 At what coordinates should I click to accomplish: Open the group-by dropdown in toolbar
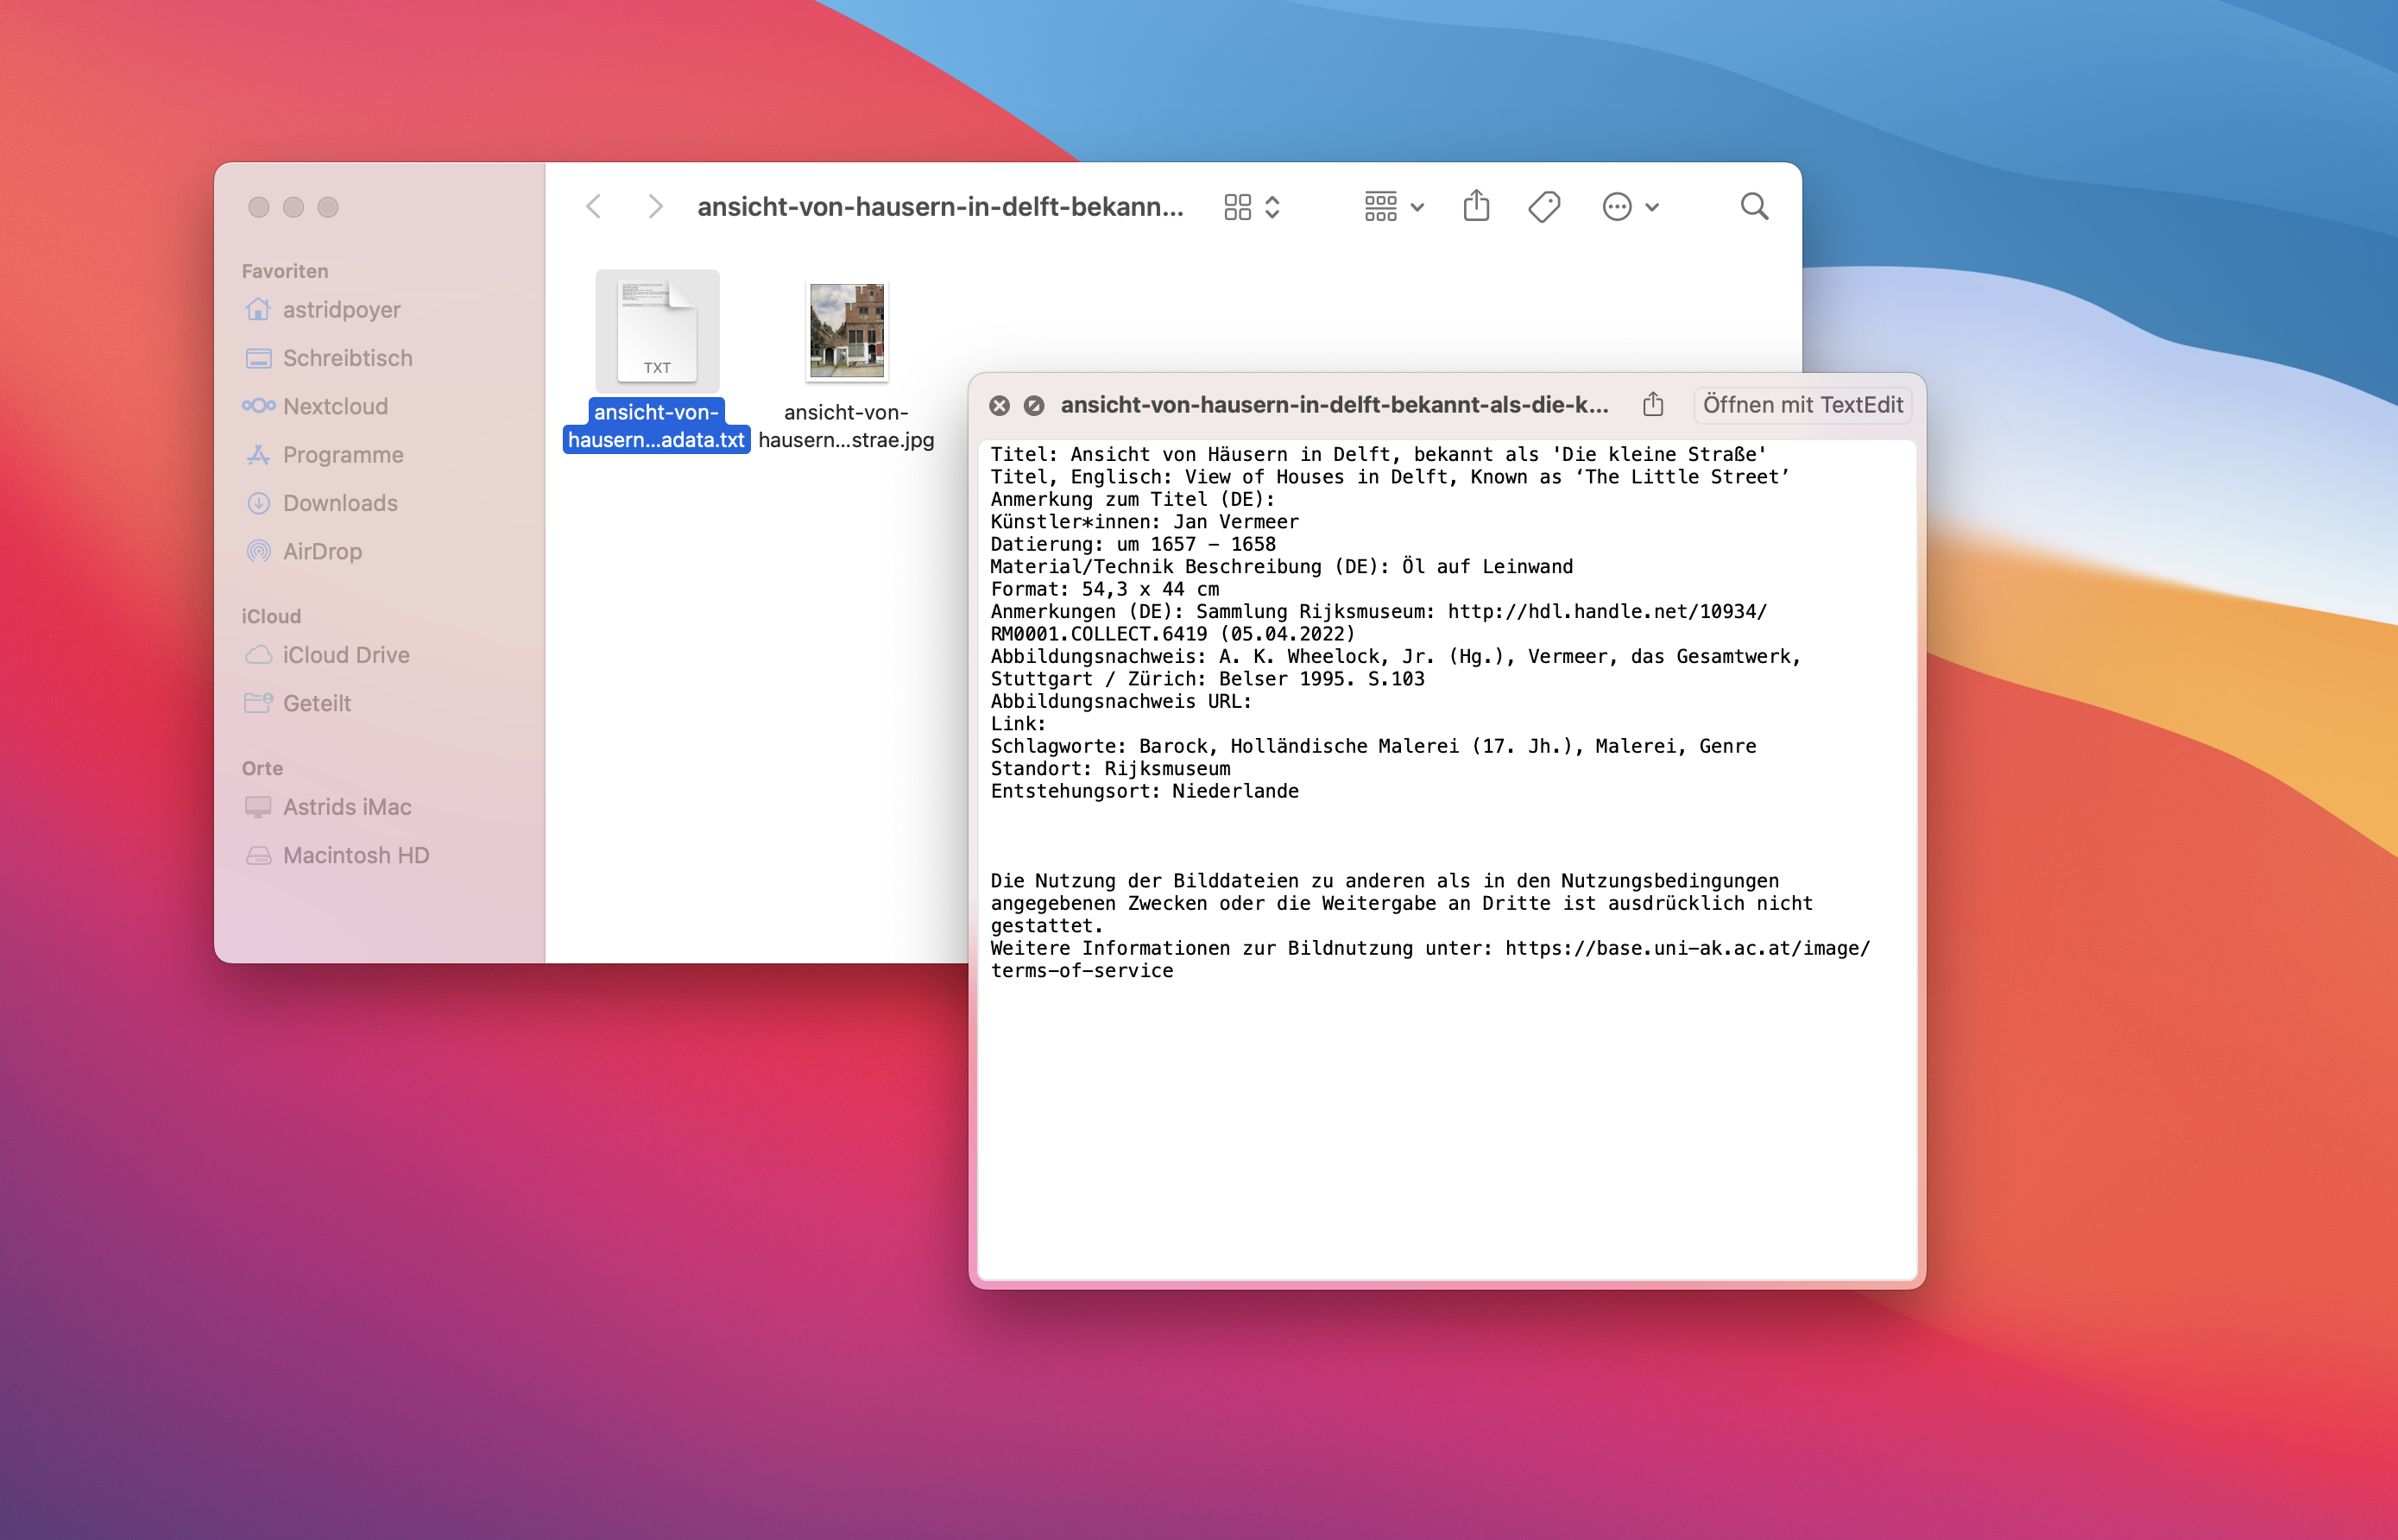click(1394, 207)
